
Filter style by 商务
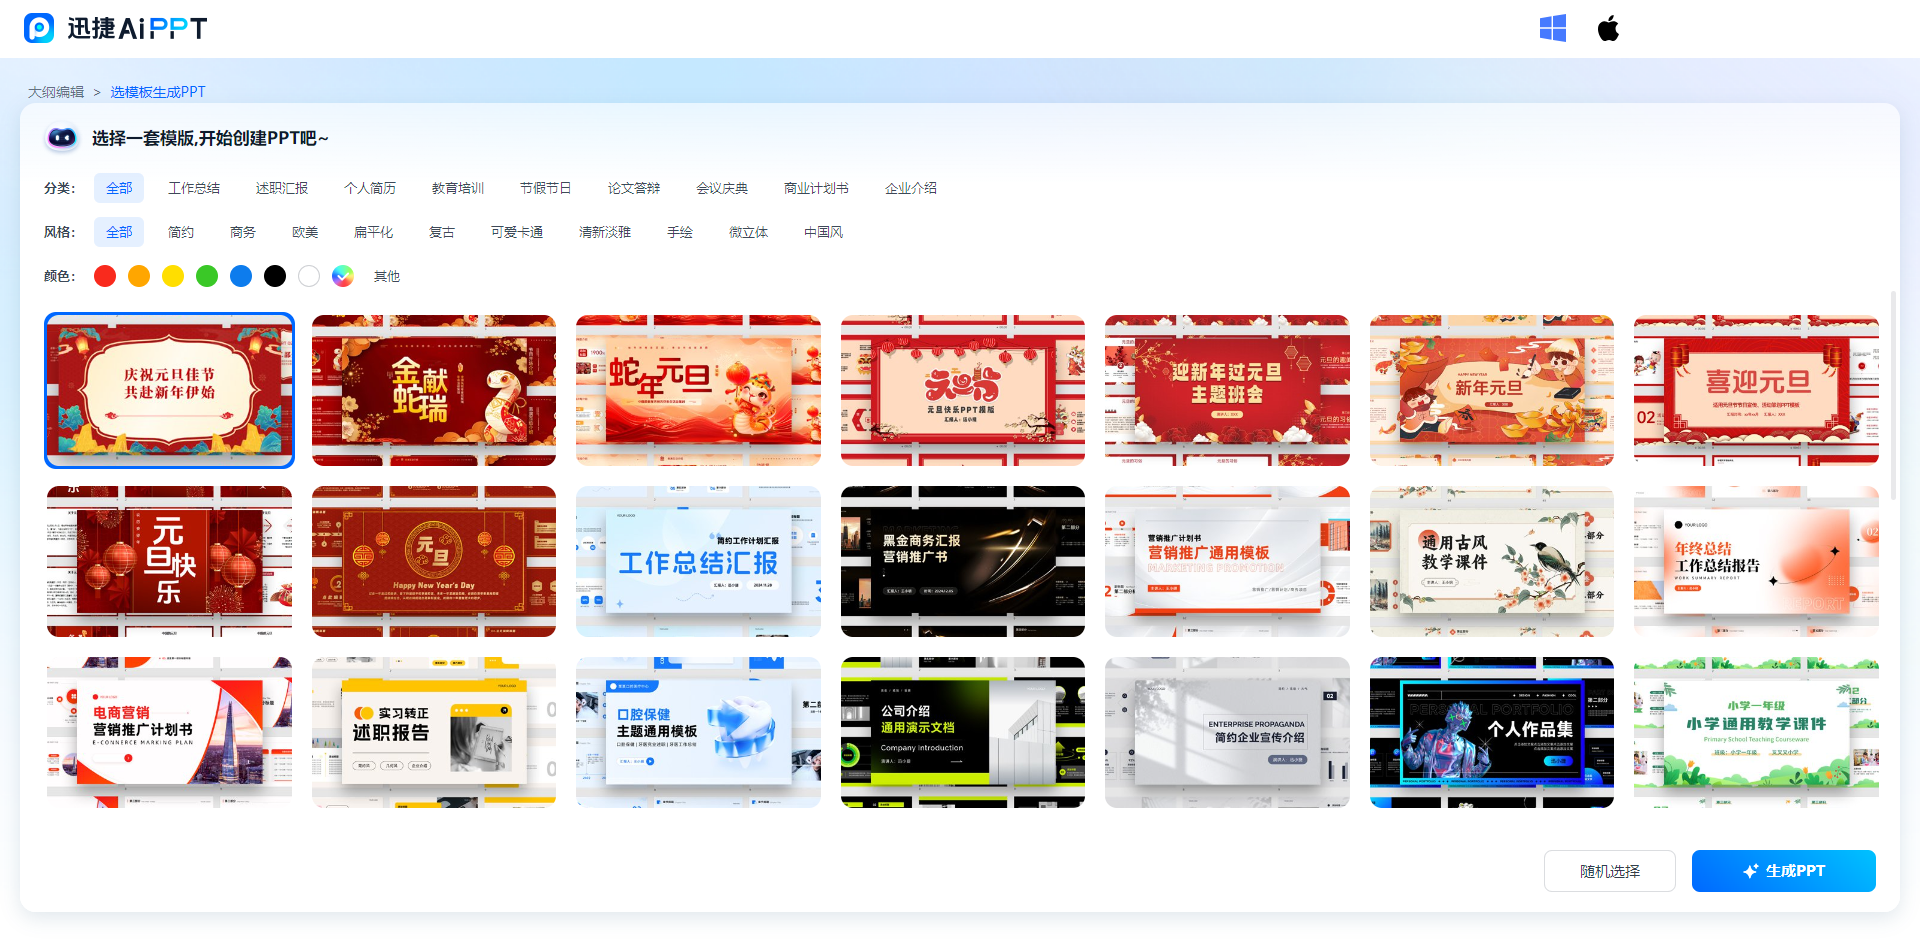point(243,232)
